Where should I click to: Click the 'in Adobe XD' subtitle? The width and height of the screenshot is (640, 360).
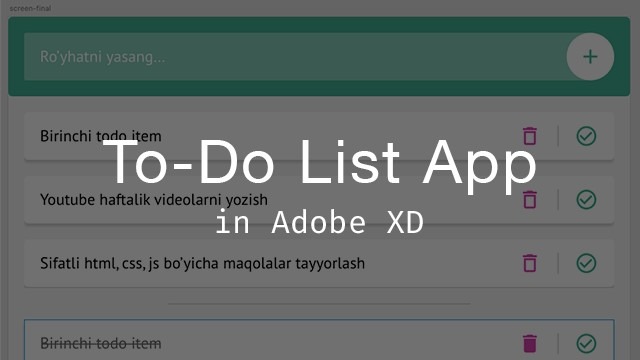320,222
